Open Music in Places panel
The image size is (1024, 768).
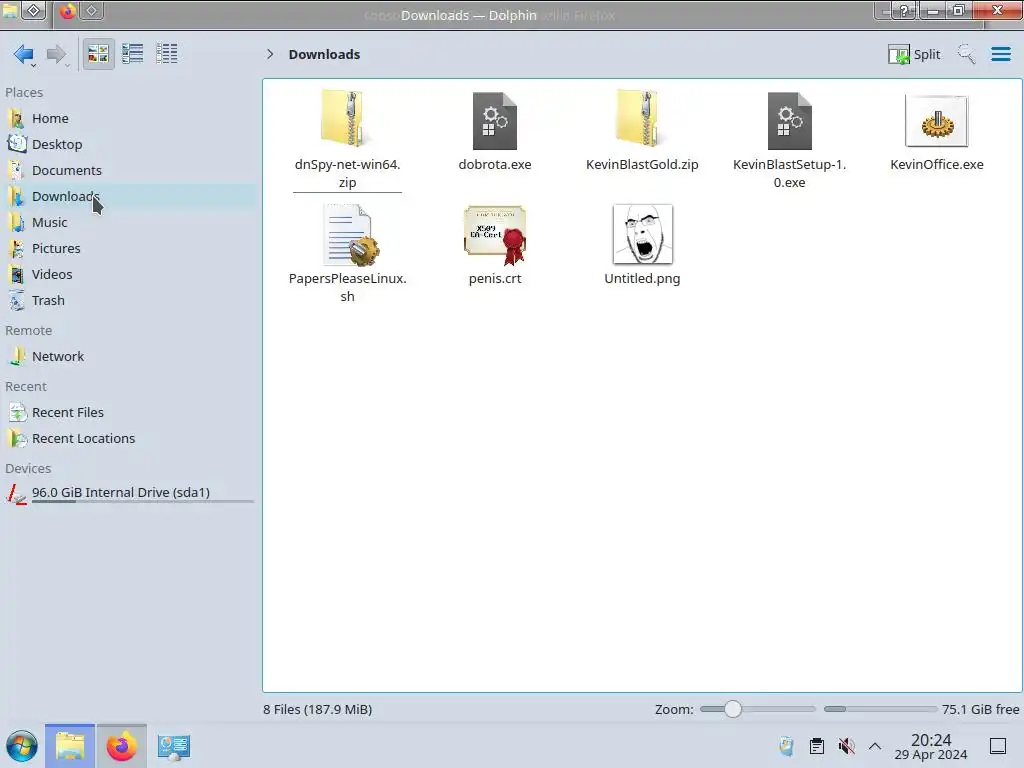click(x=129, y=223)
